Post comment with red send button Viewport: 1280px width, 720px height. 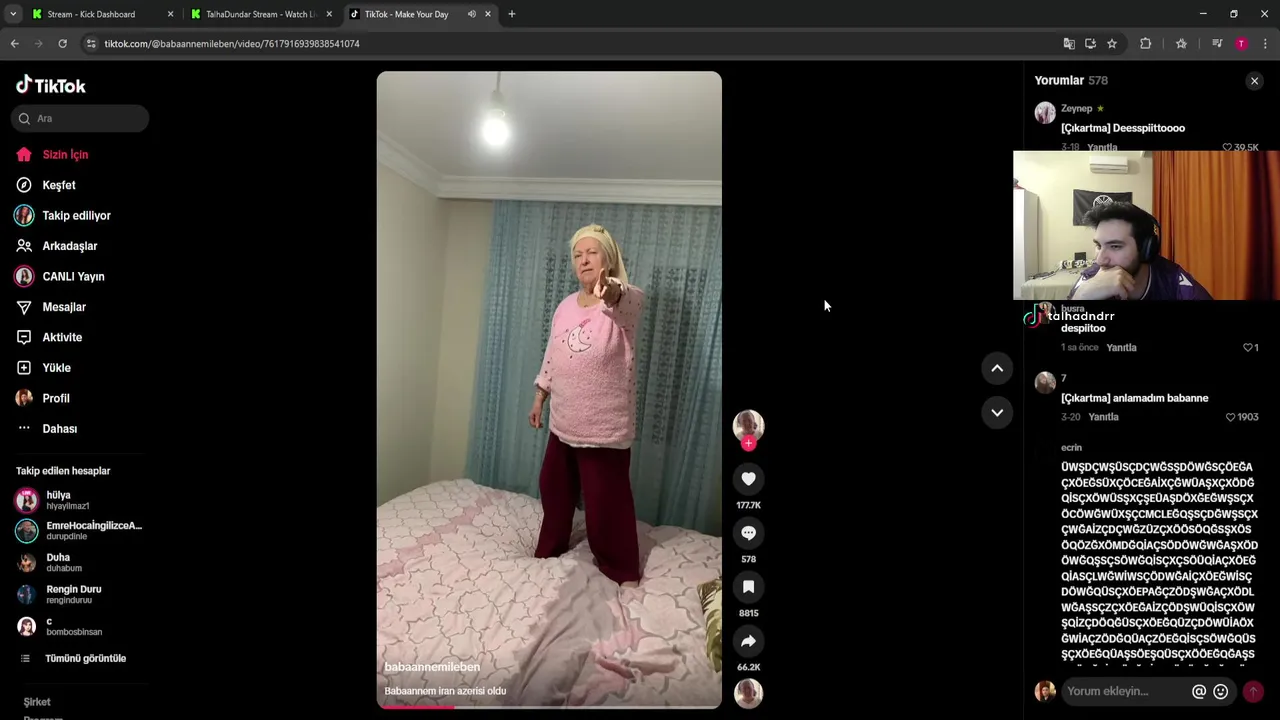[x=1253, y=691]
